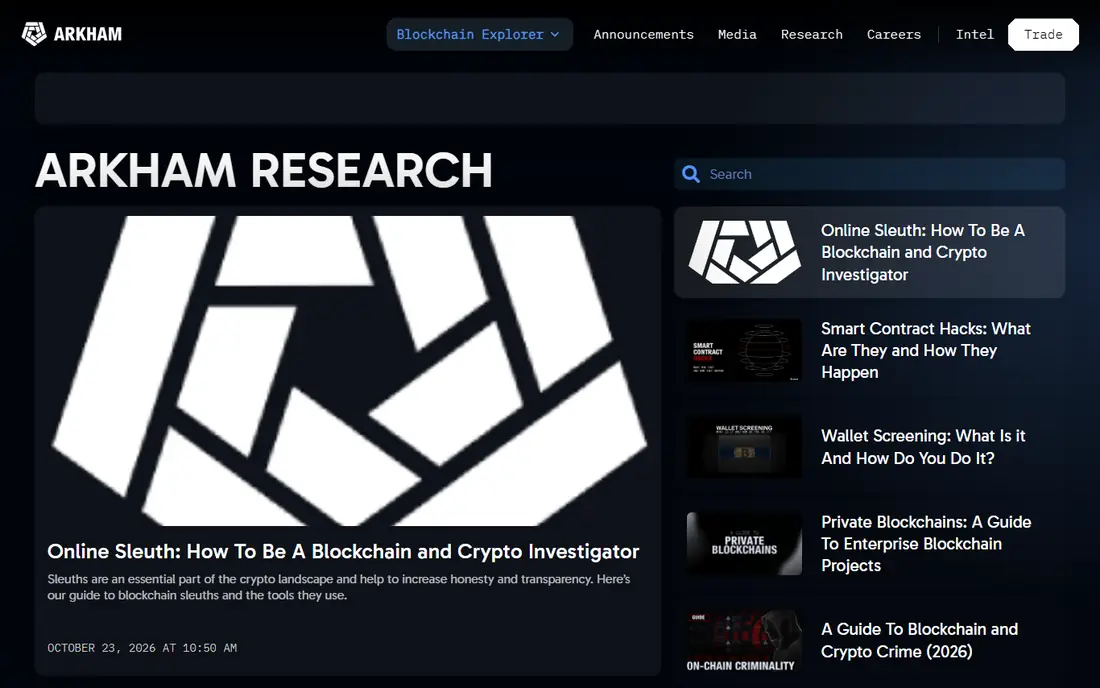This screenshot has width=1100, height=688.
Task: Open the Research nav link
Action: click(812, 34)
